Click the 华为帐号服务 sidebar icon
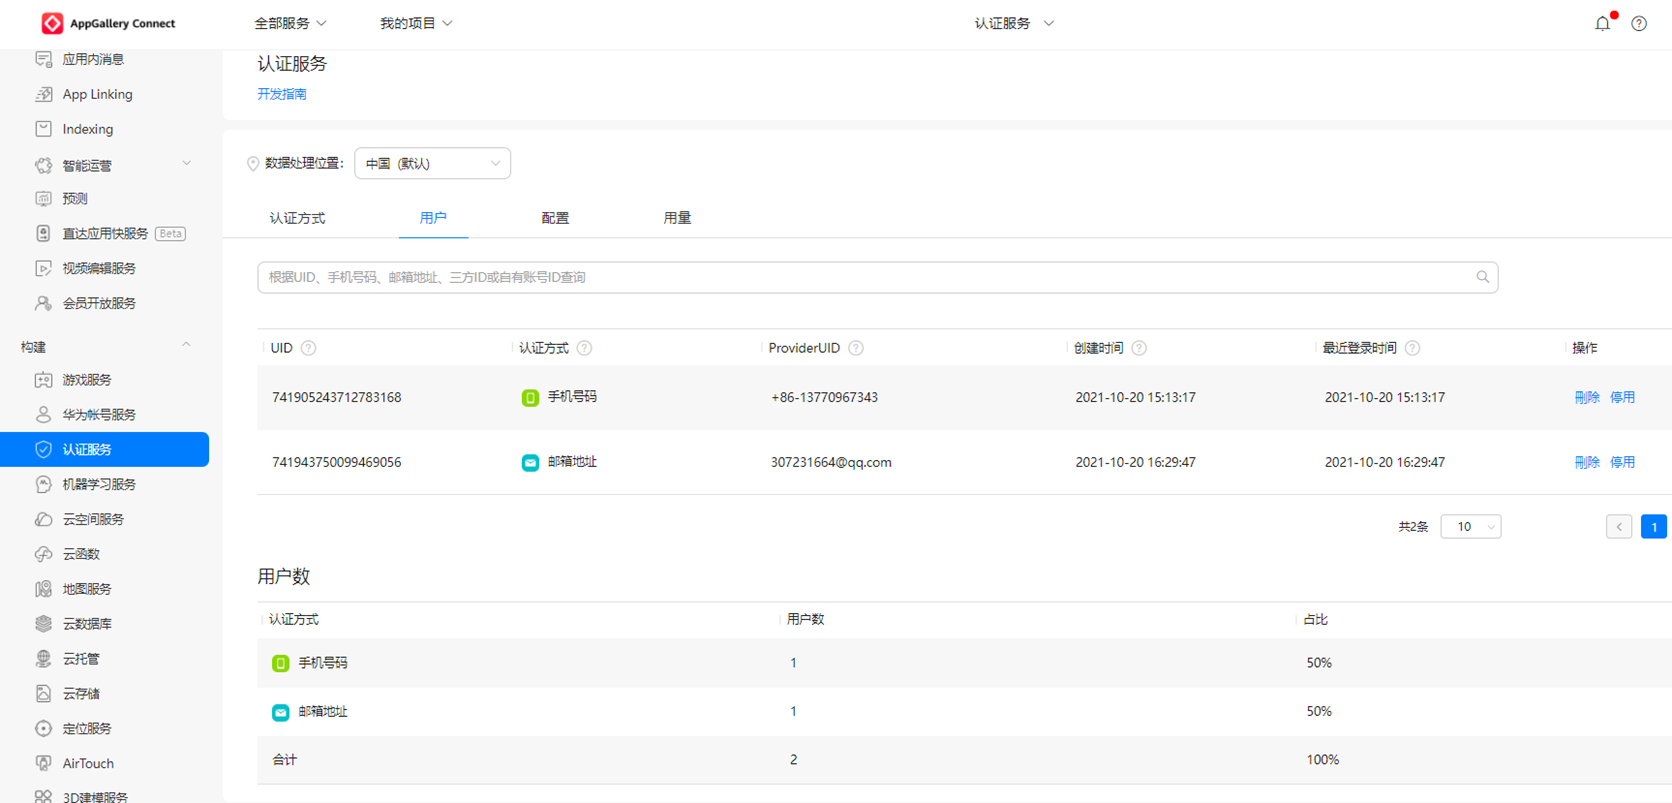 coord(43,414)
